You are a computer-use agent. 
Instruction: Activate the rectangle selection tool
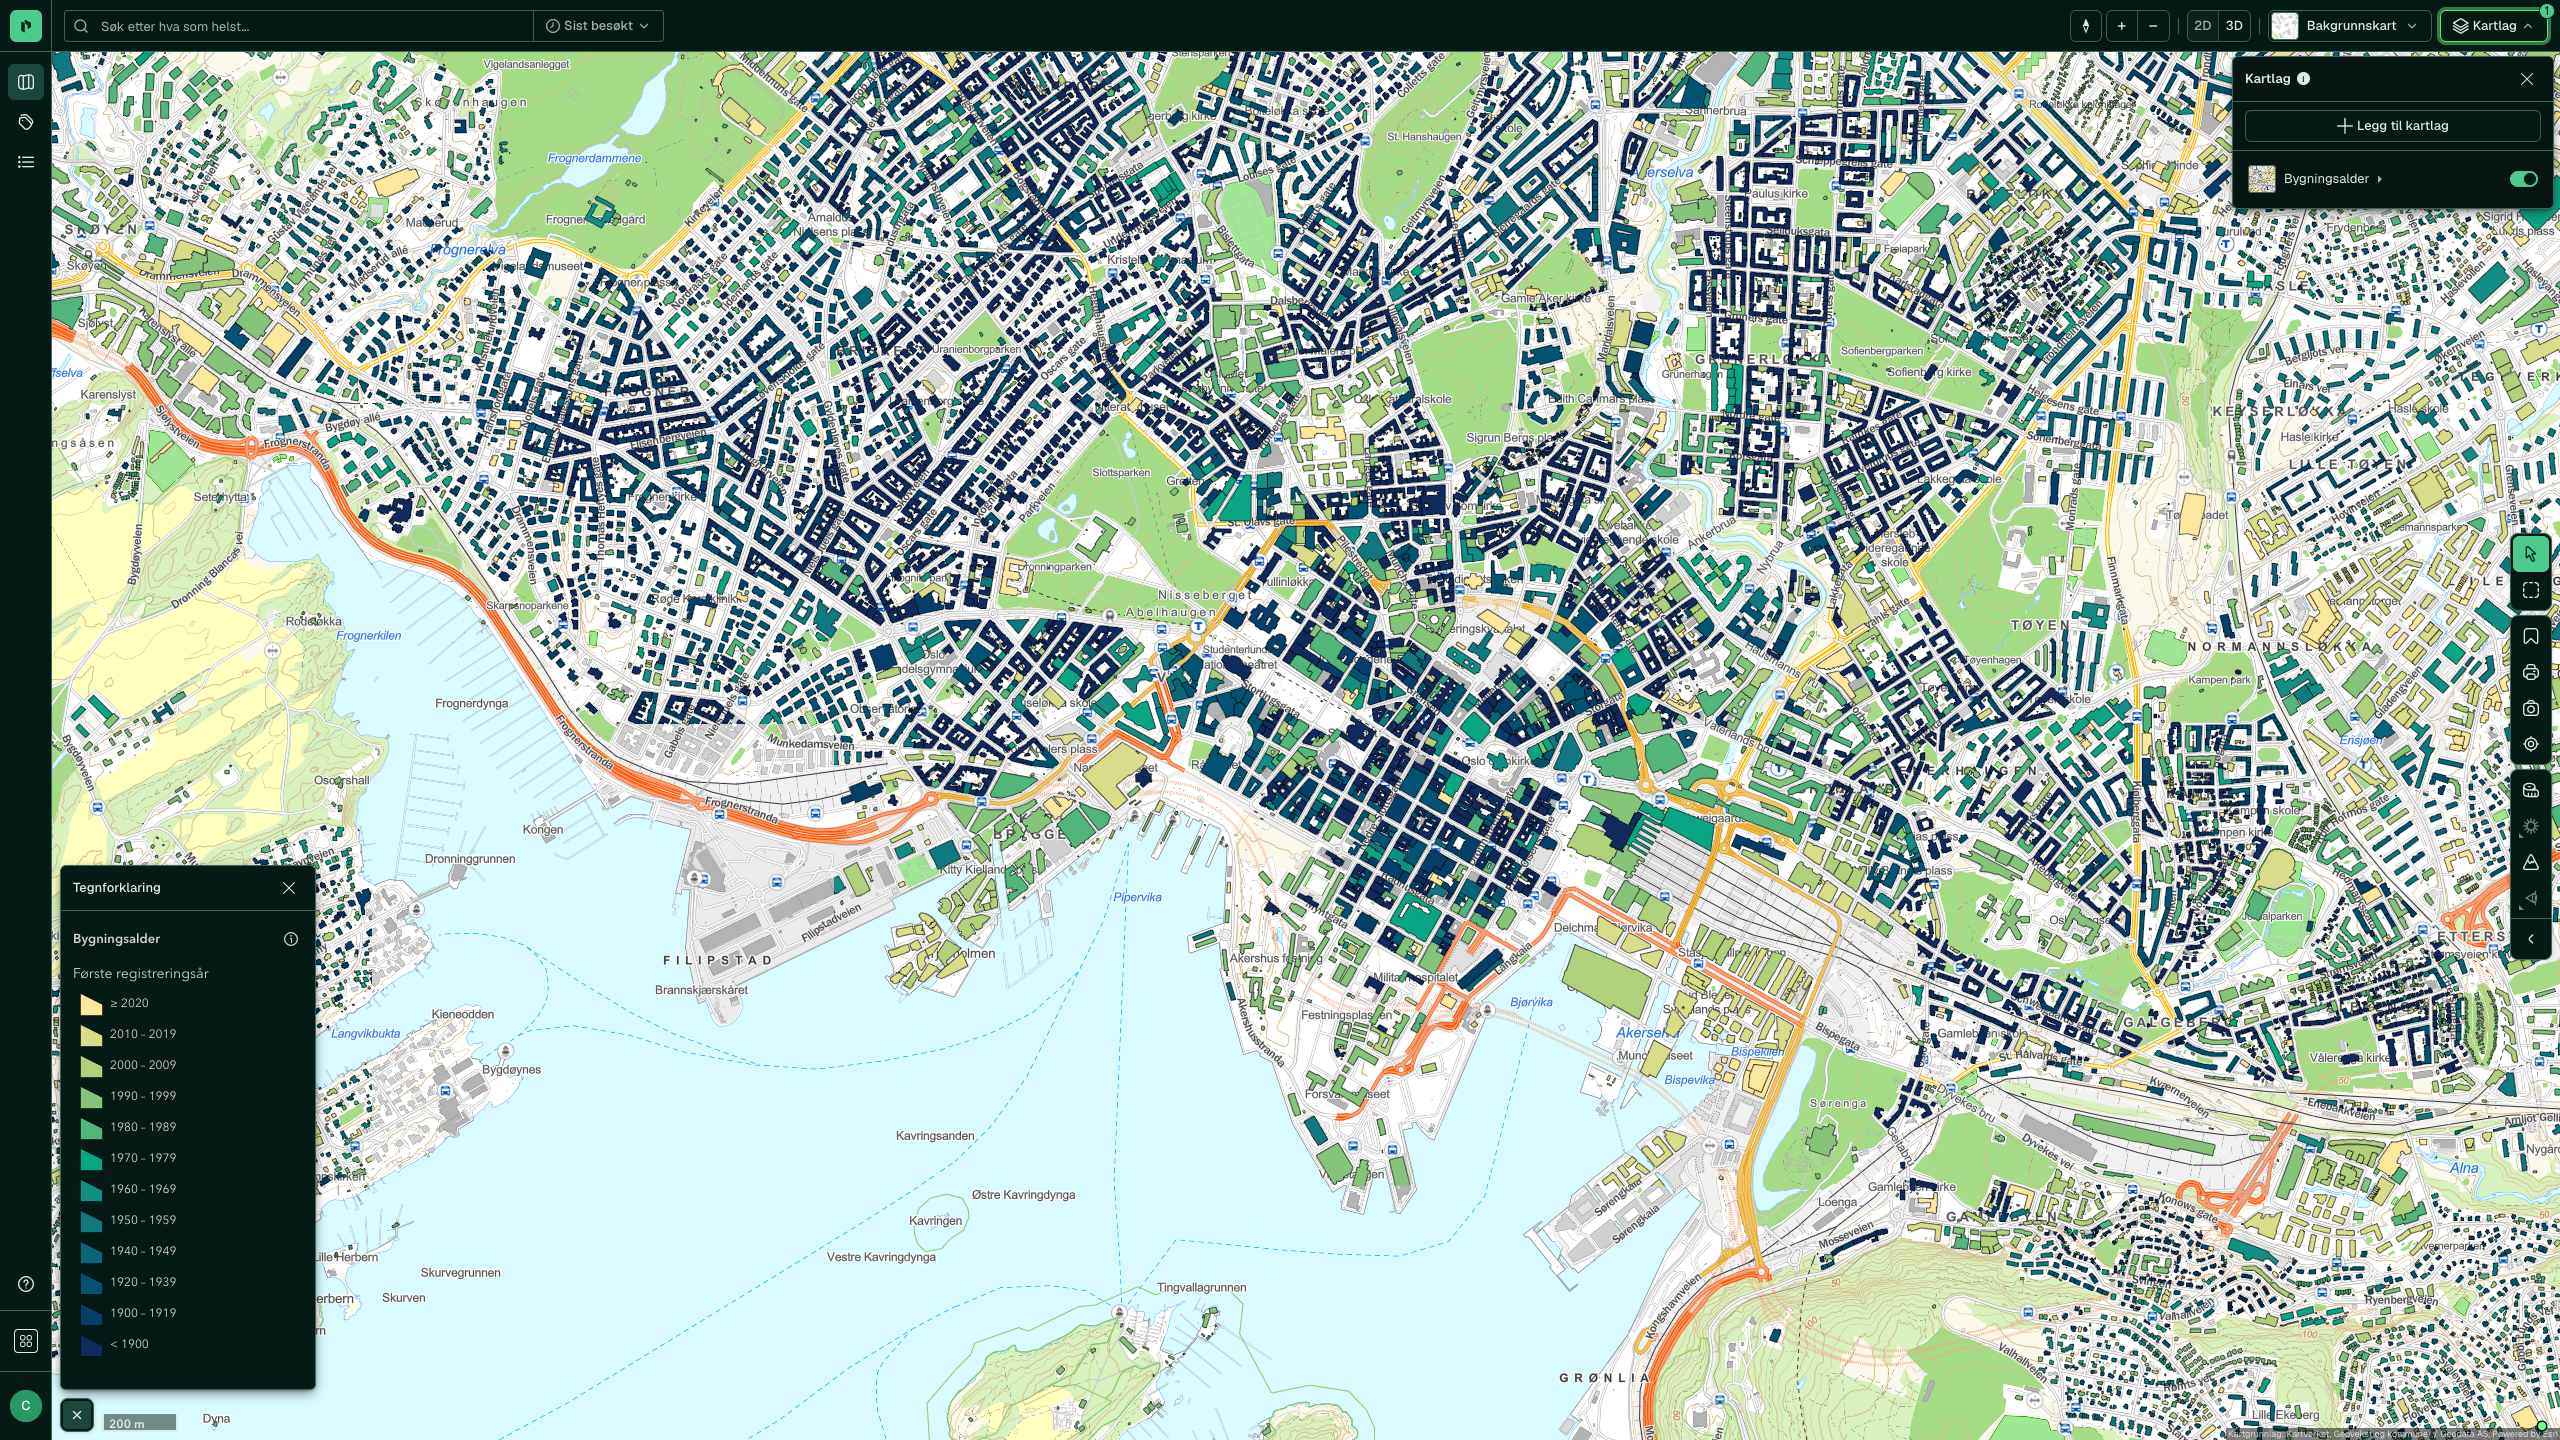[x=2530, y=591]
